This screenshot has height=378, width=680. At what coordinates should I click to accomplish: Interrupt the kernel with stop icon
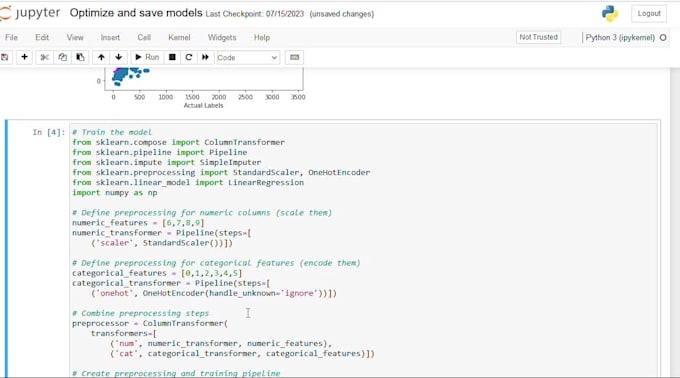(172, 57)
